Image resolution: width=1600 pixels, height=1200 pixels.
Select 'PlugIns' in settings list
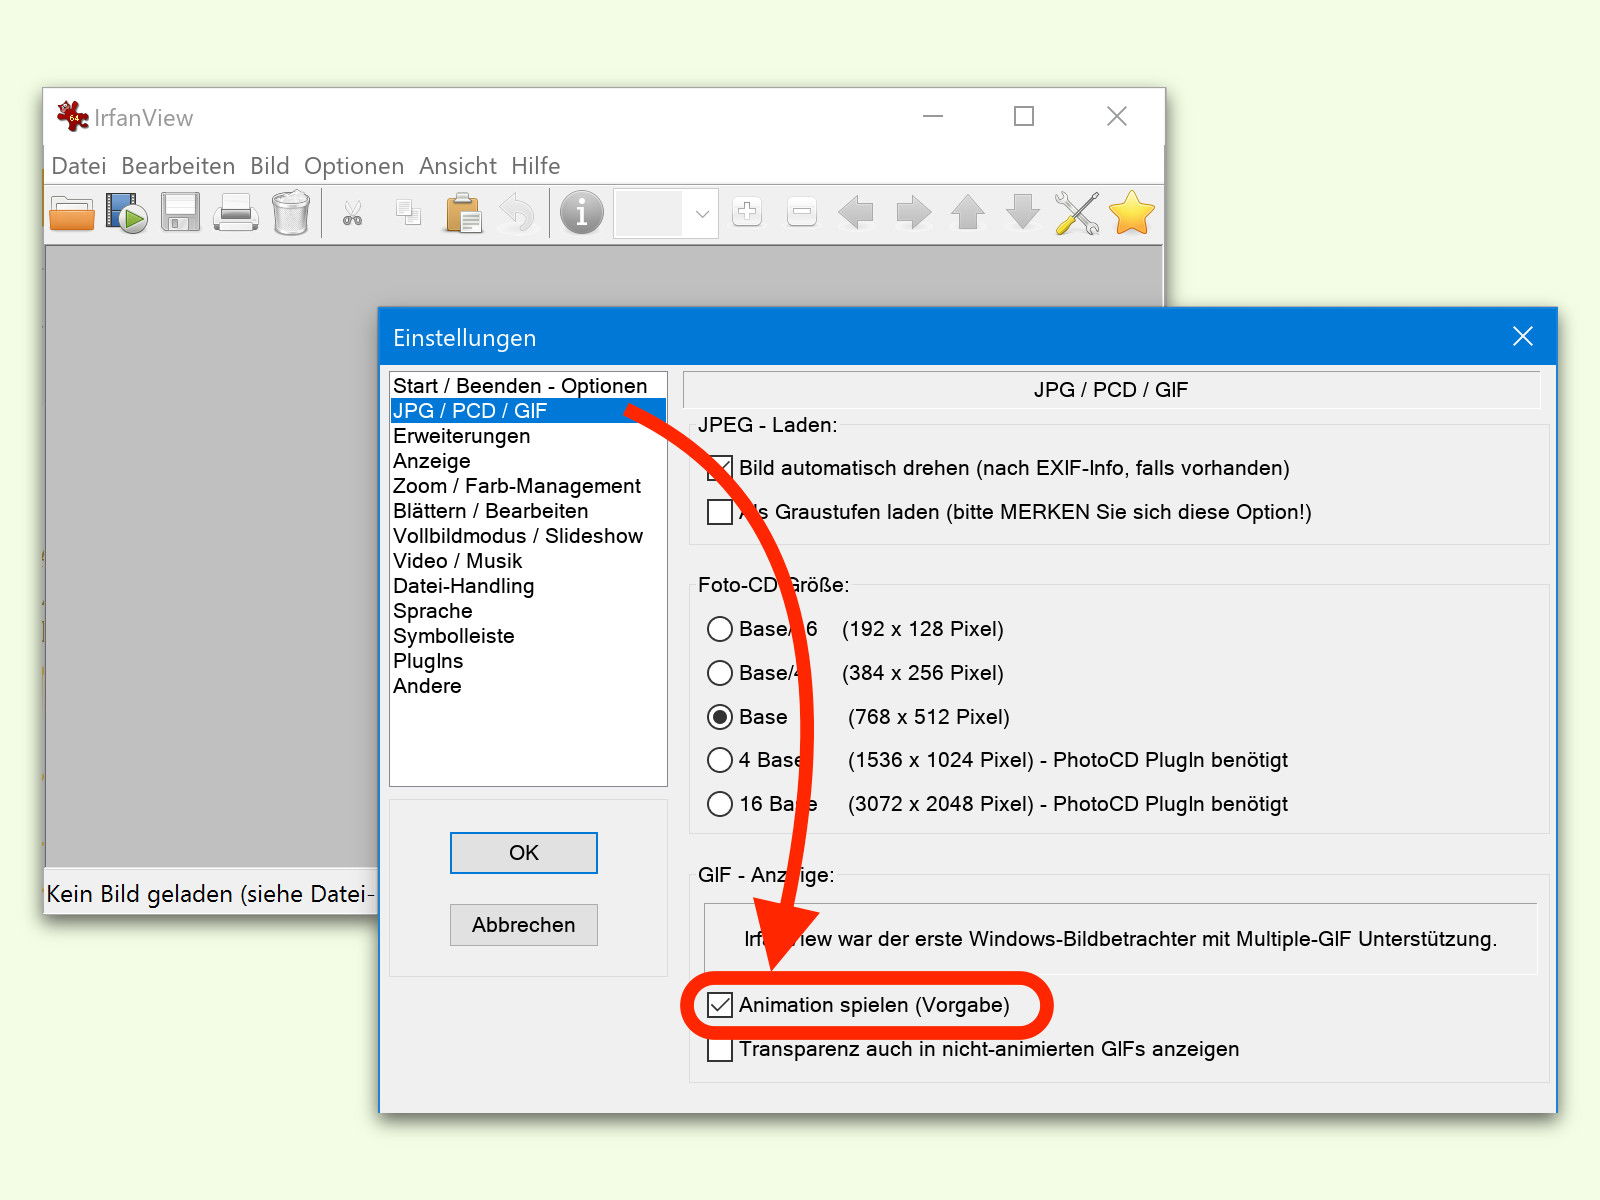[x=528, y=661]
